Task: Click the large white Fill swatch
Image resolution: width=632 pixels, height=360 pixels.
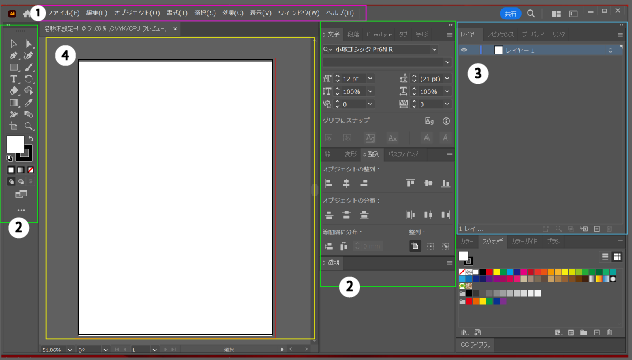Action: tap(15, 144)
